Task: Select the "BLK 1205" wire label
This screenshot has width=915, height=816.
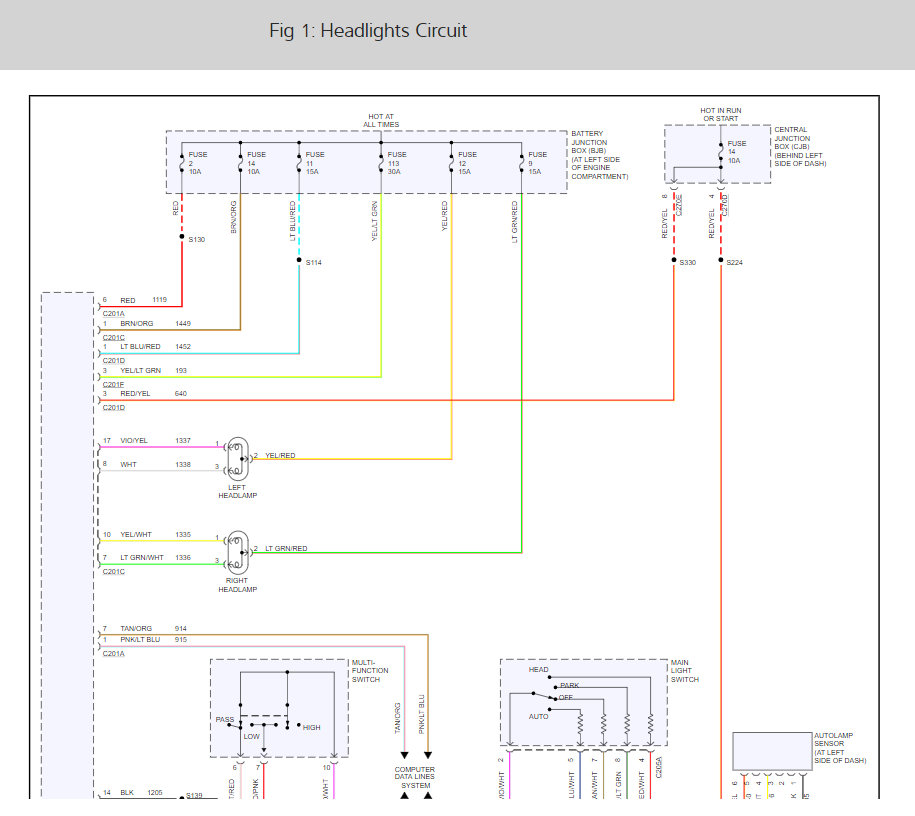Action: pyautogui.click(x=141, y=793)
